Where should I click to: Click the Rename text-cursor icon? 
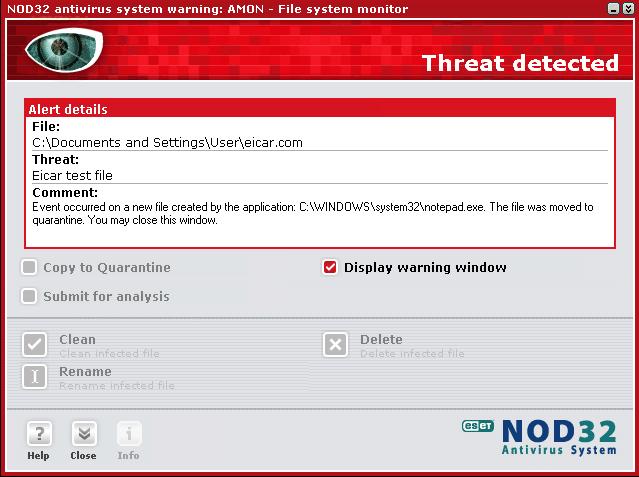pos(35,376)
